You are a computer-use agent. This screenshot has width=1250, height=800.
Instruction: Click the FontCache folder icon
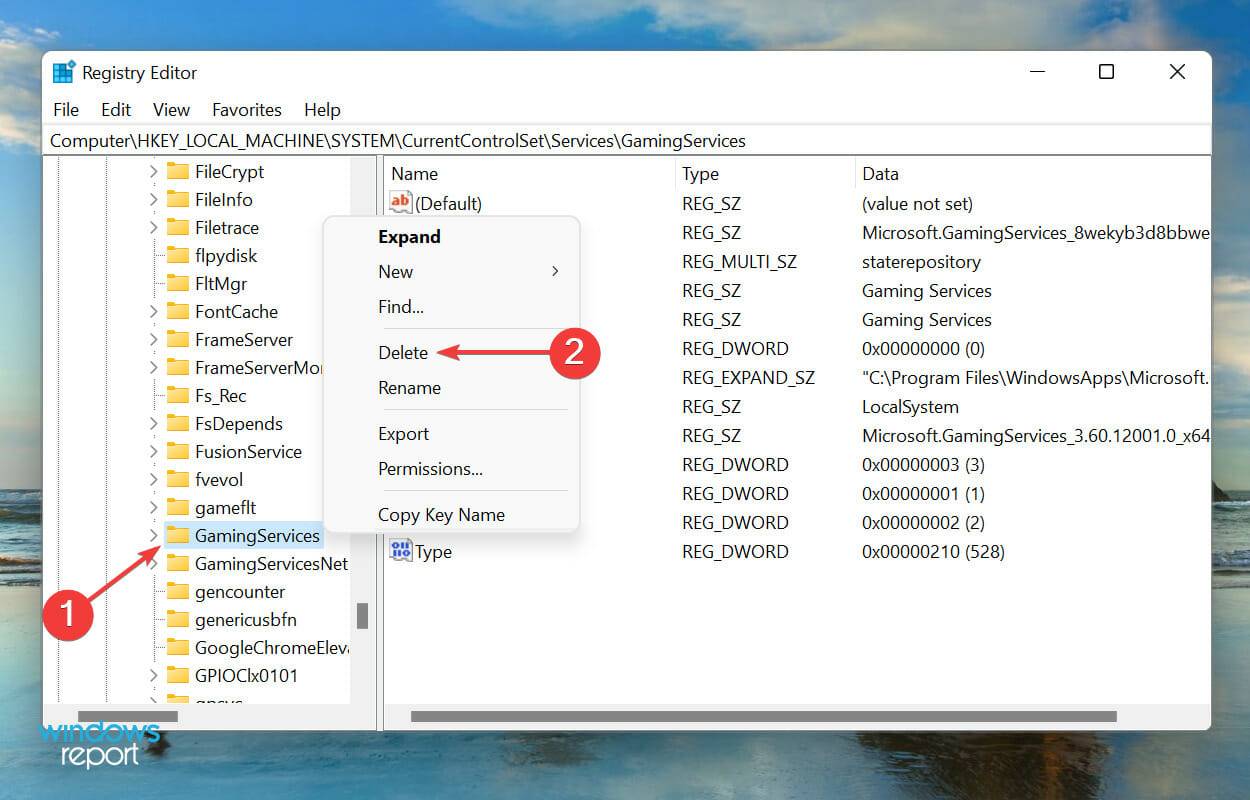[180, 312]
